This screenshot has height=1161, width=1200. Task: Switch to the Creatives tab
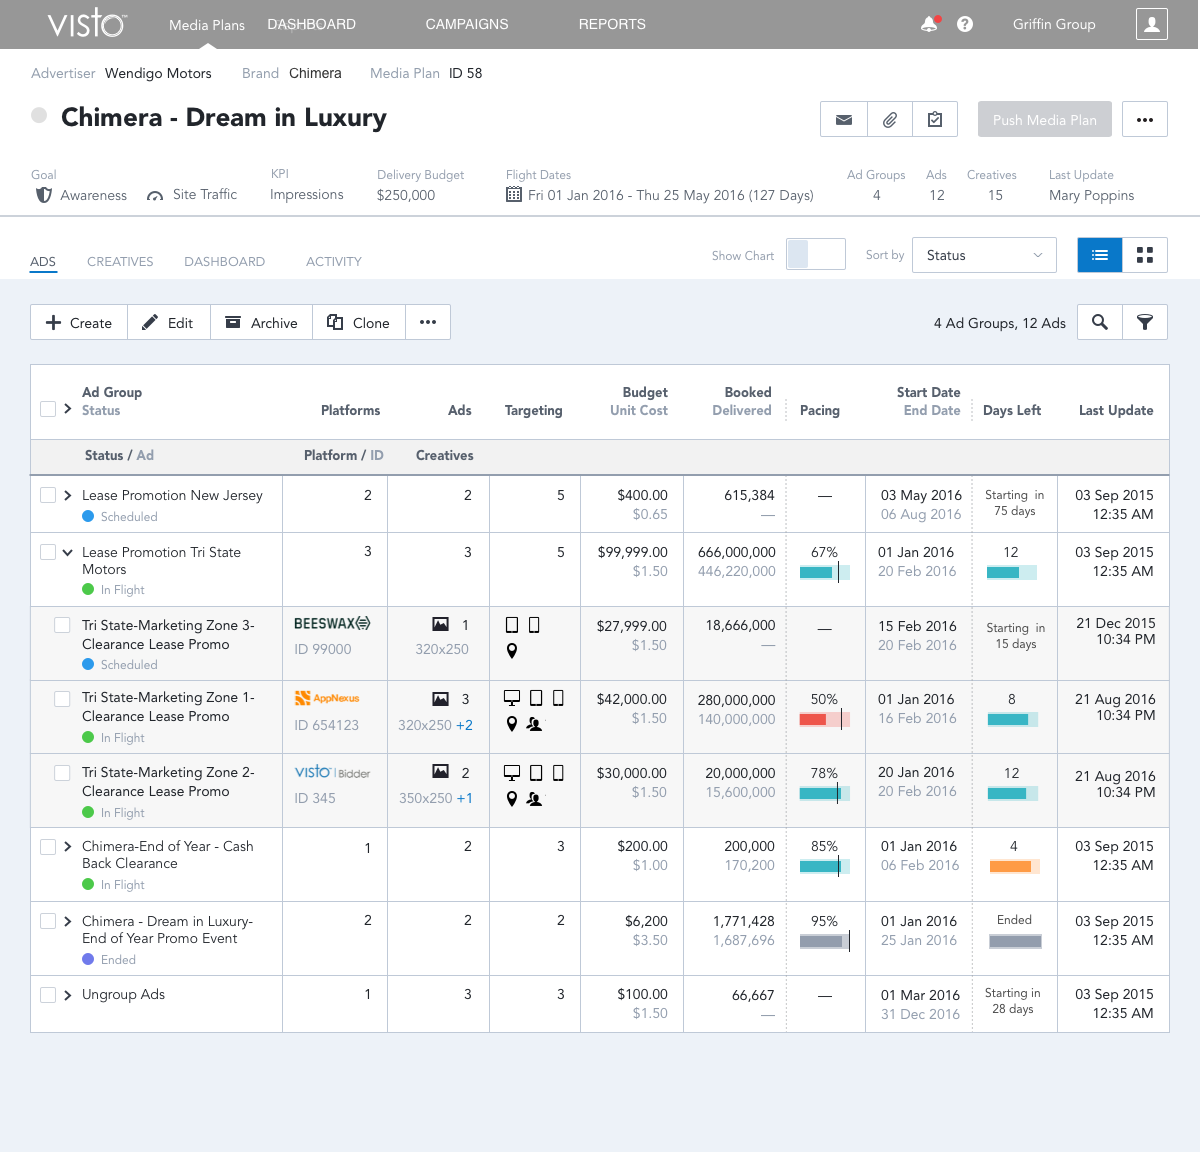pyautogui.click(x=120, y=262)
